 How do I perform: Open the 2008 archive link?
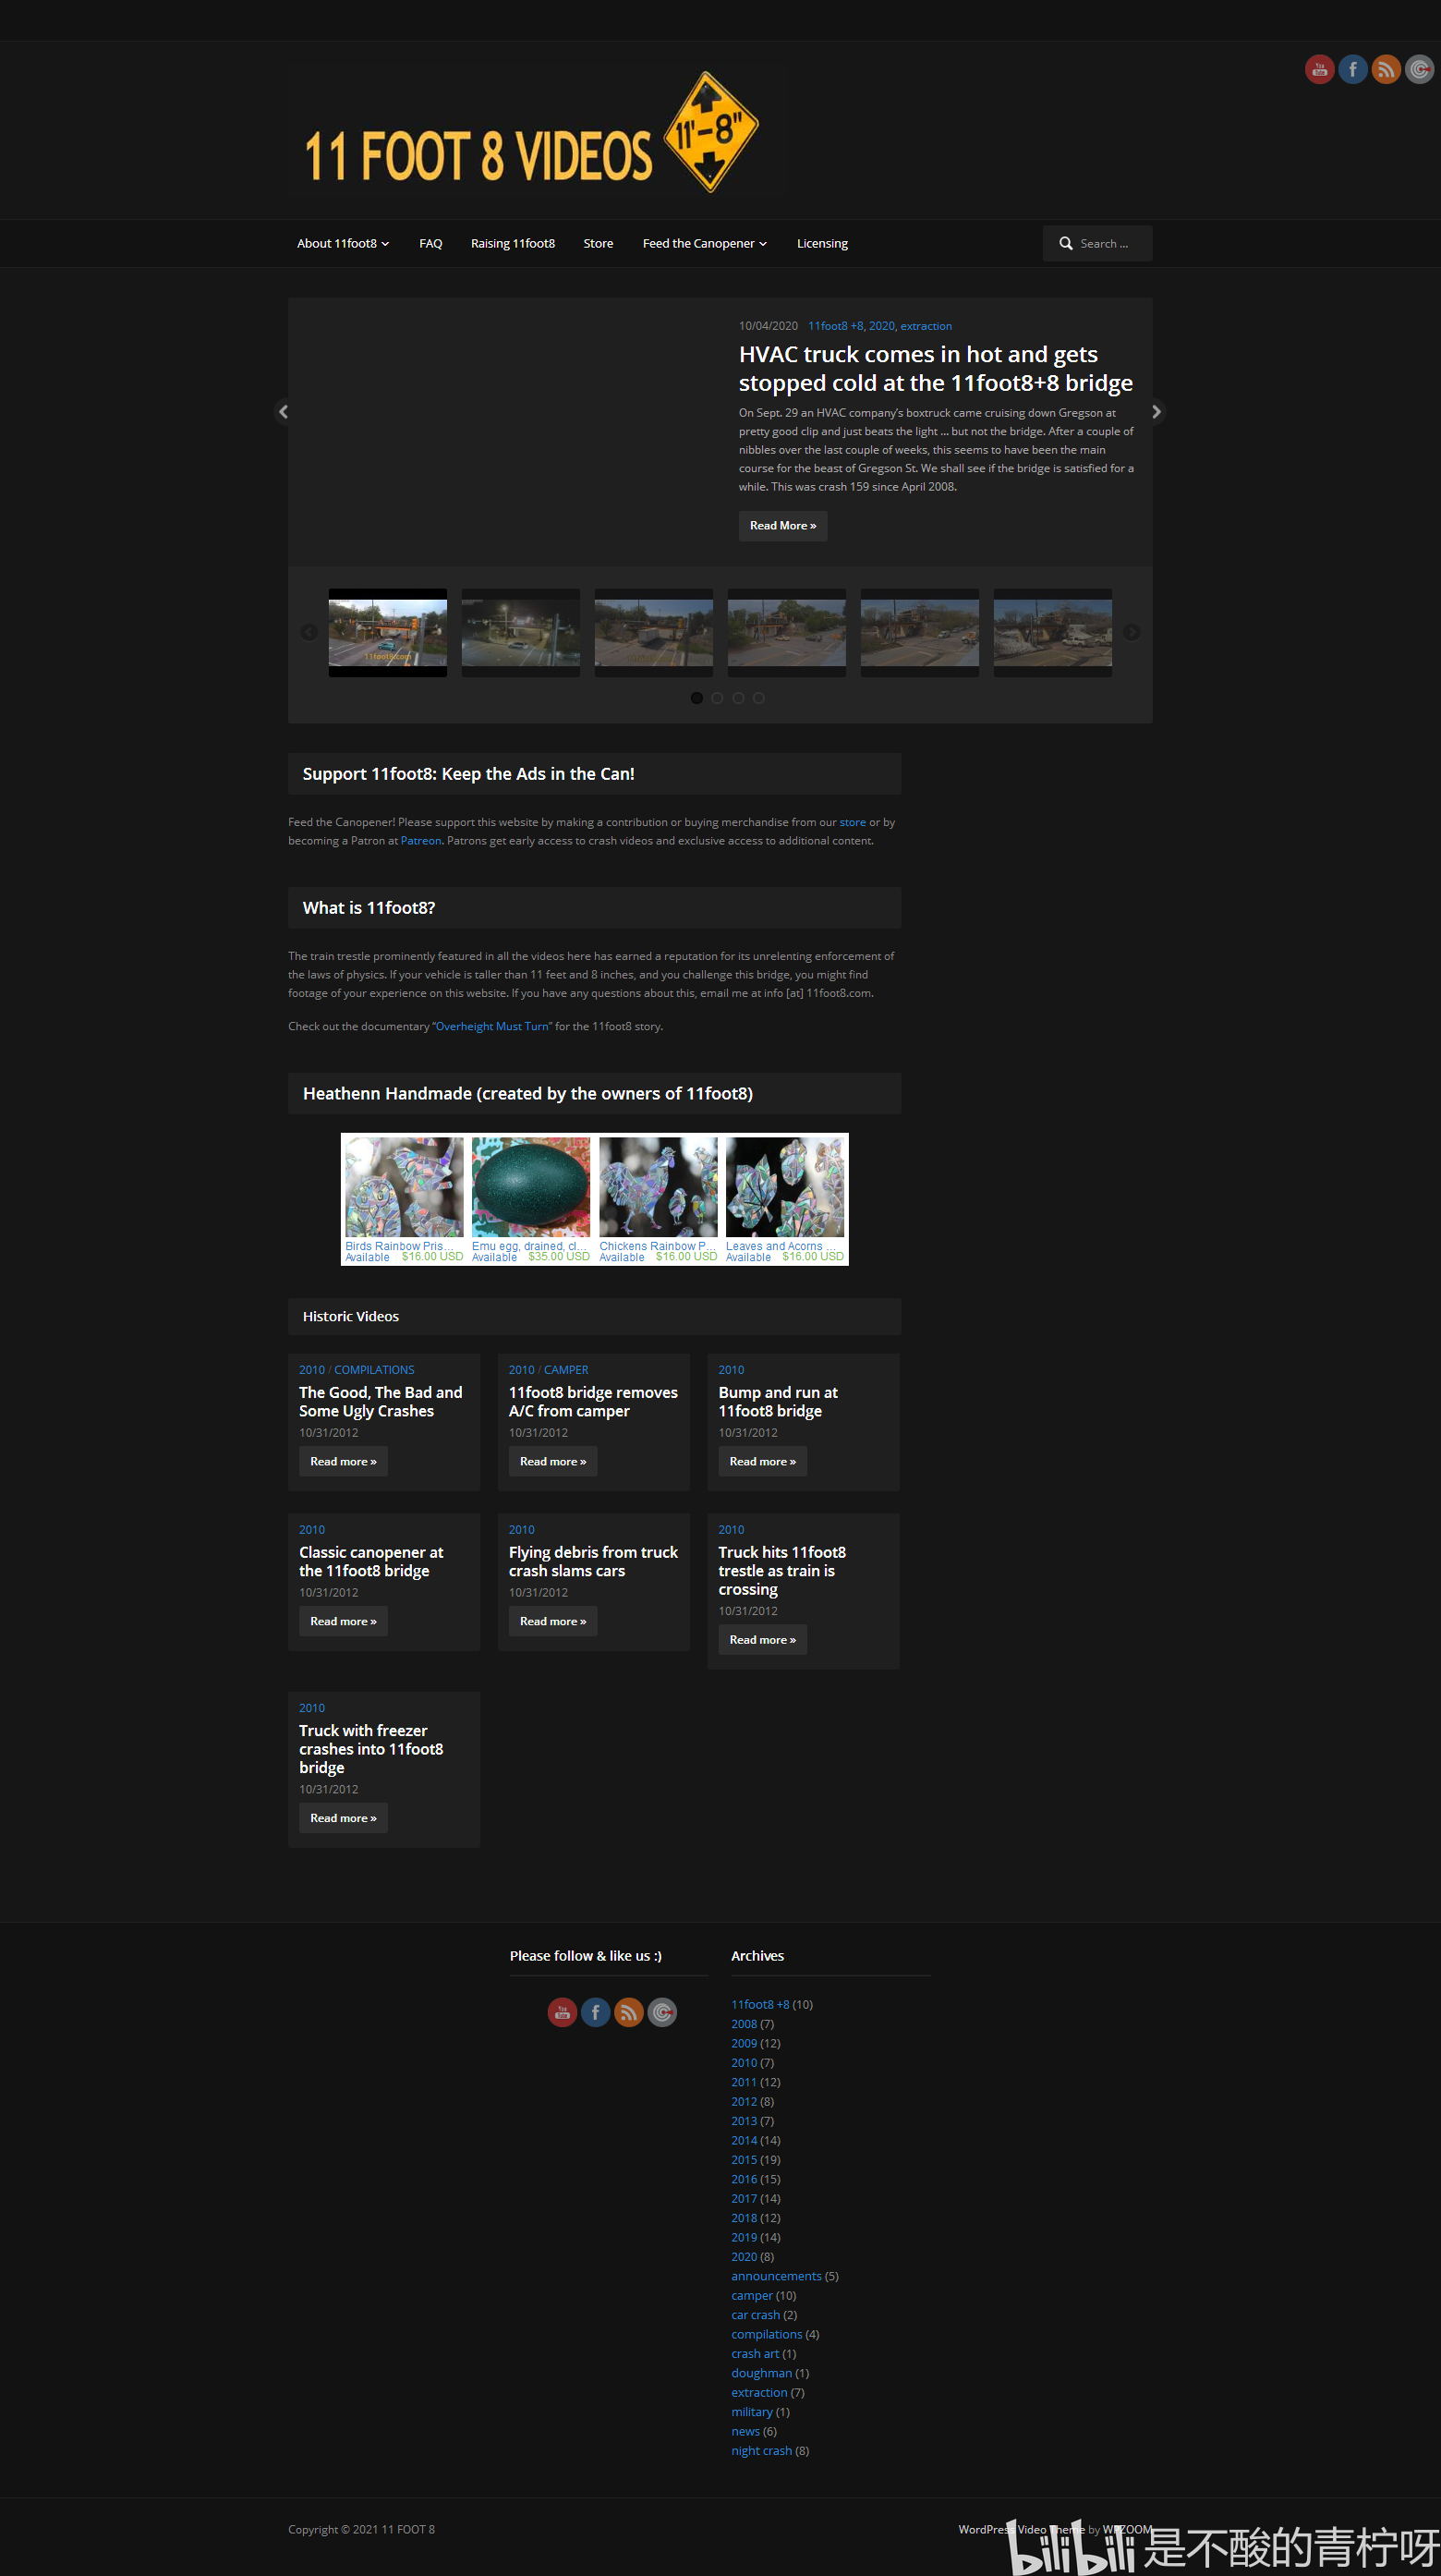(744, 2024)
